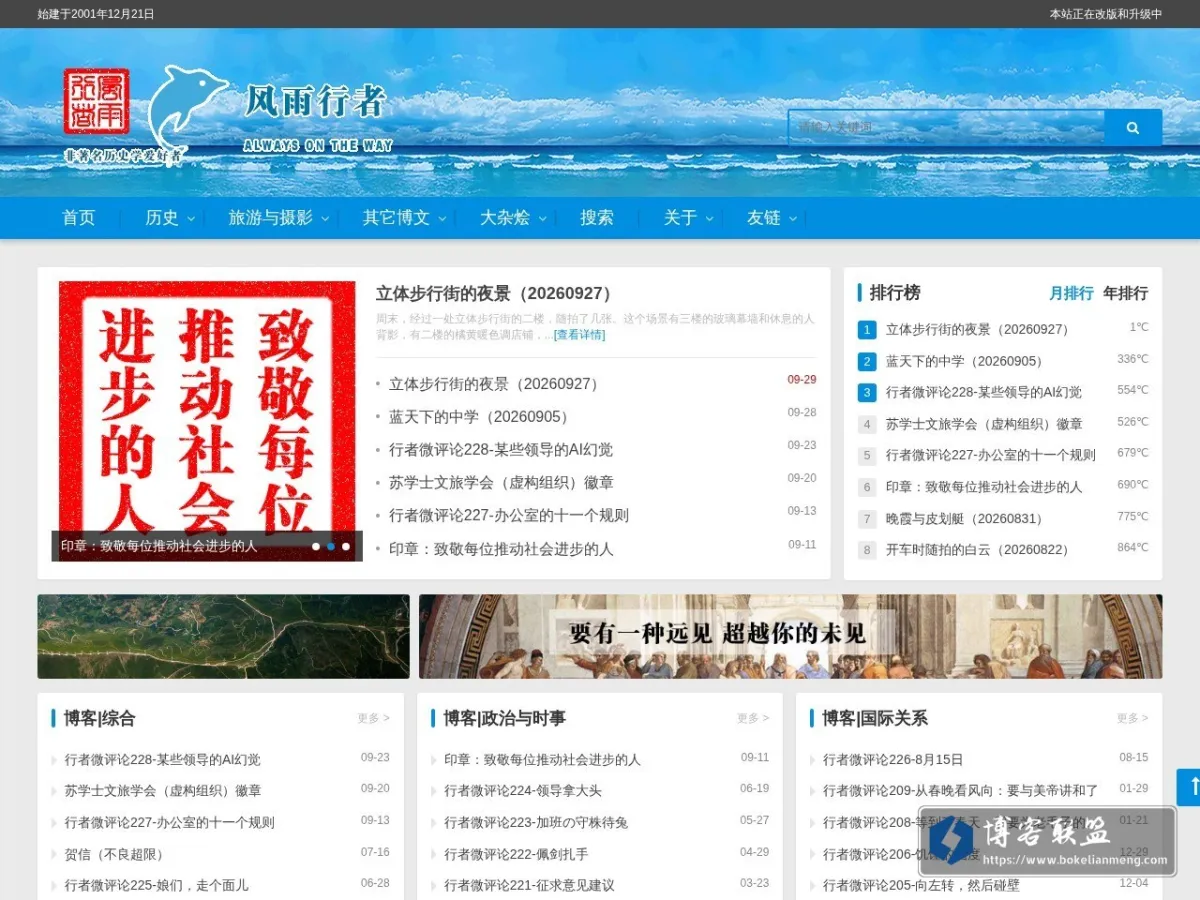Screen dimensions: 1200x900
Task: Click the rank 1 badge in 排行榜
Action: (x=867, y=329)
